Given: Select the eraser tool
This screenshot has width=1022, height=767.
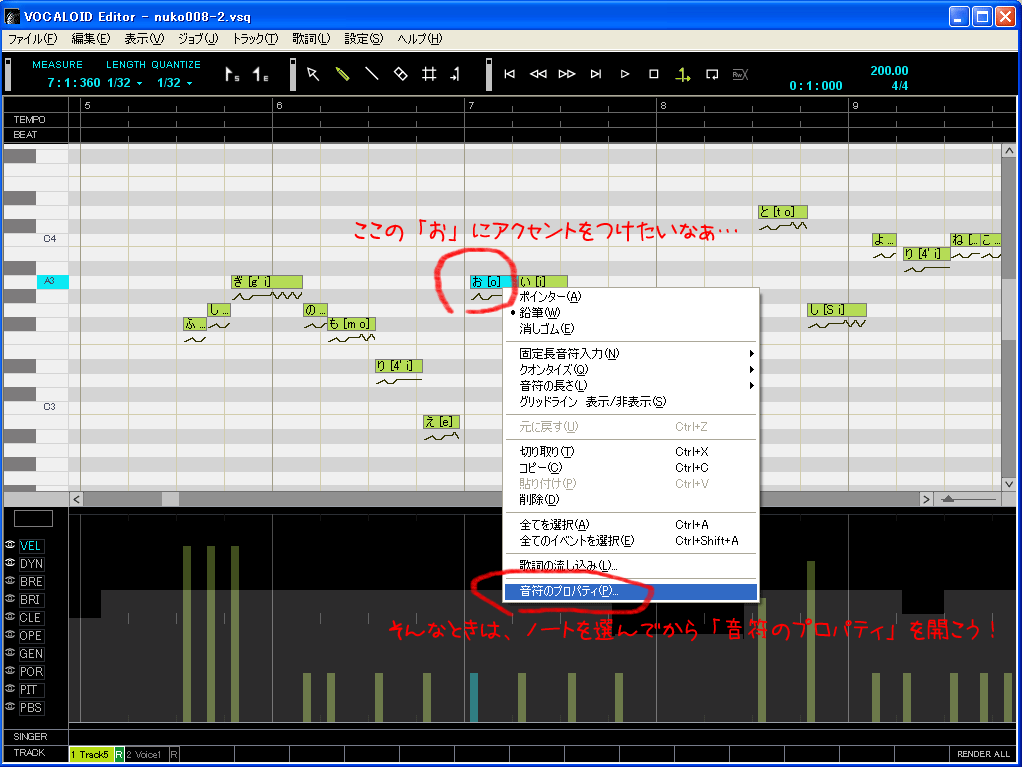Looking at the screenshot, I should click(400, 74).
